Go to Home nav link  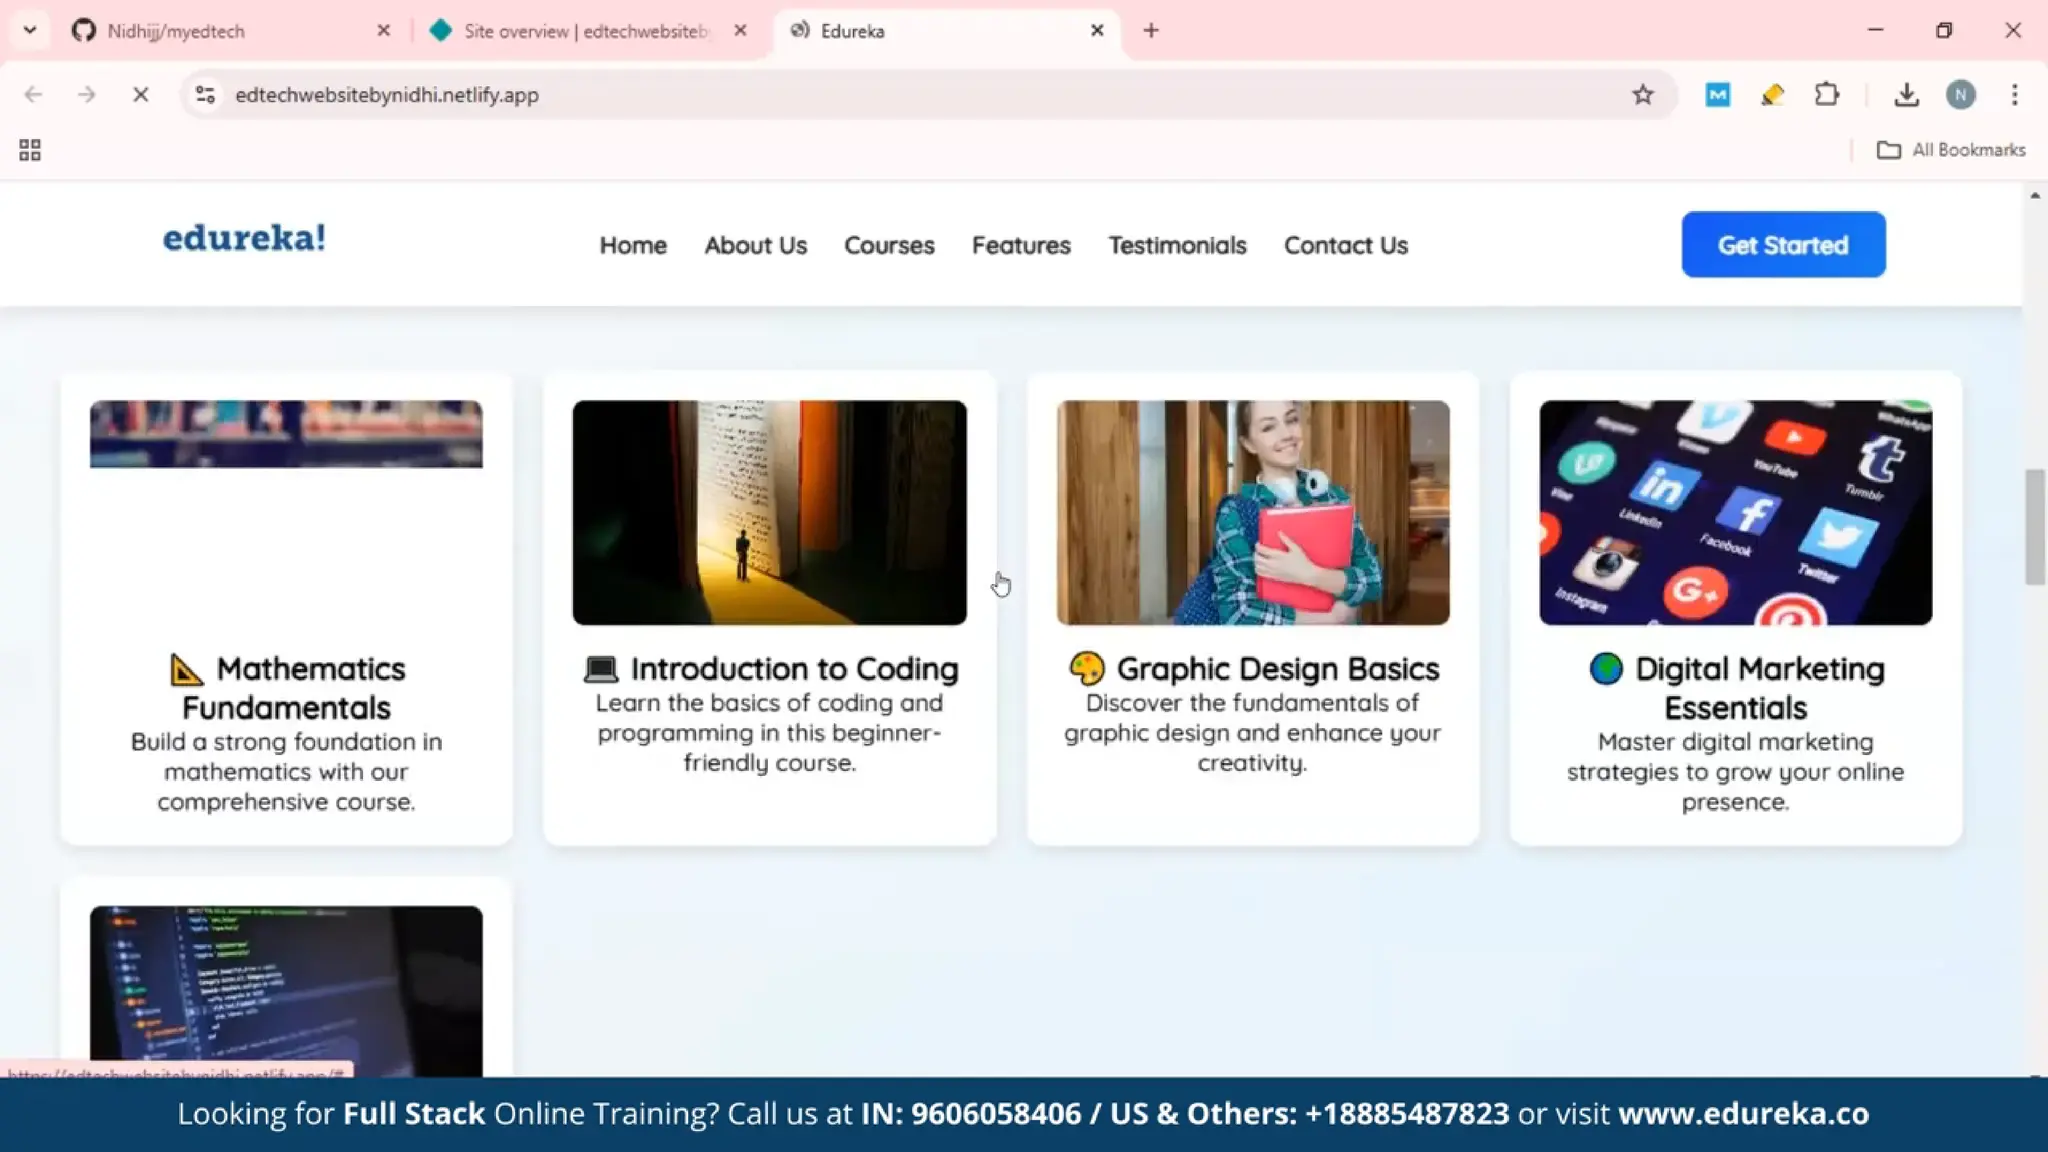click(633, 245)
